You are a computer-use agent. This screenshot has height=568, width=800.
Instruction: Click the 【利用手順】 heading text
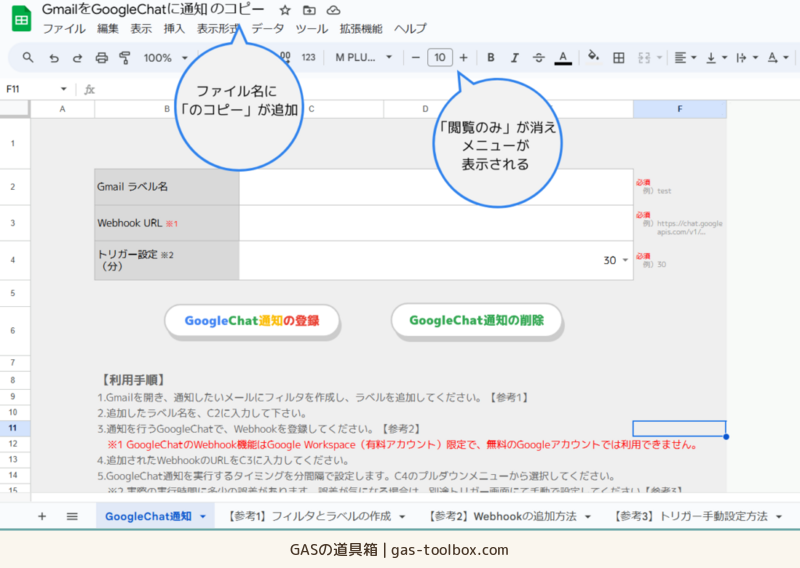(133, 380)
